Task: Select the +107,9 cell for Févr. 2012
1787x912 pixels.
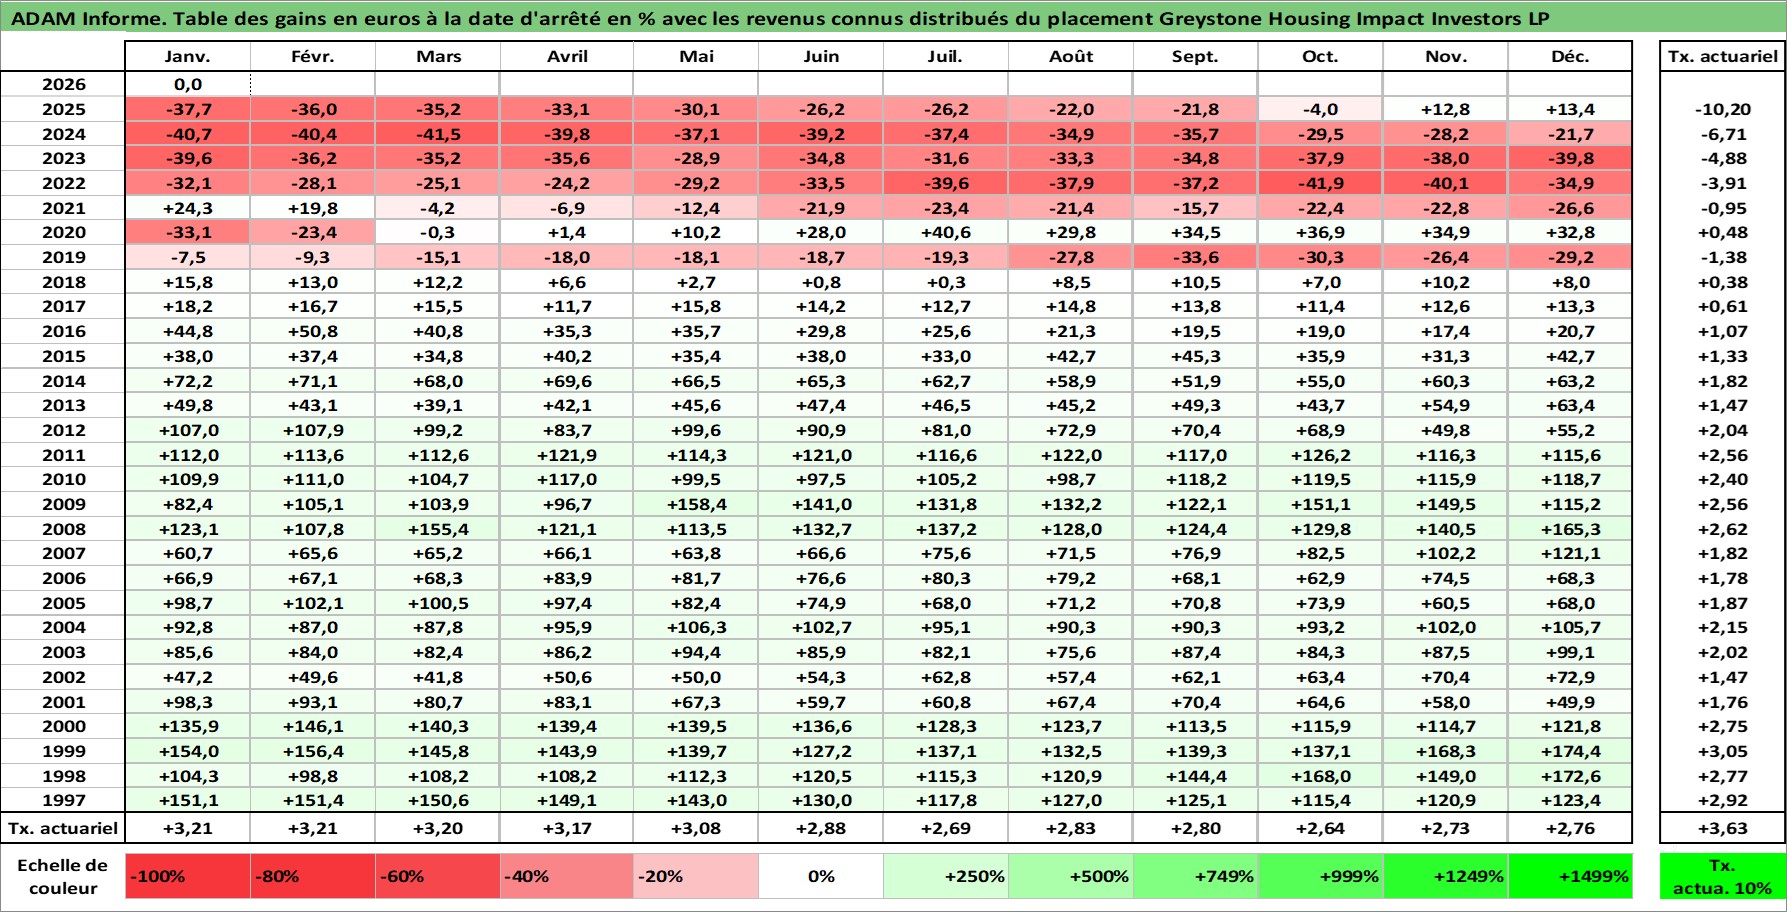Action: pos(313,430)
